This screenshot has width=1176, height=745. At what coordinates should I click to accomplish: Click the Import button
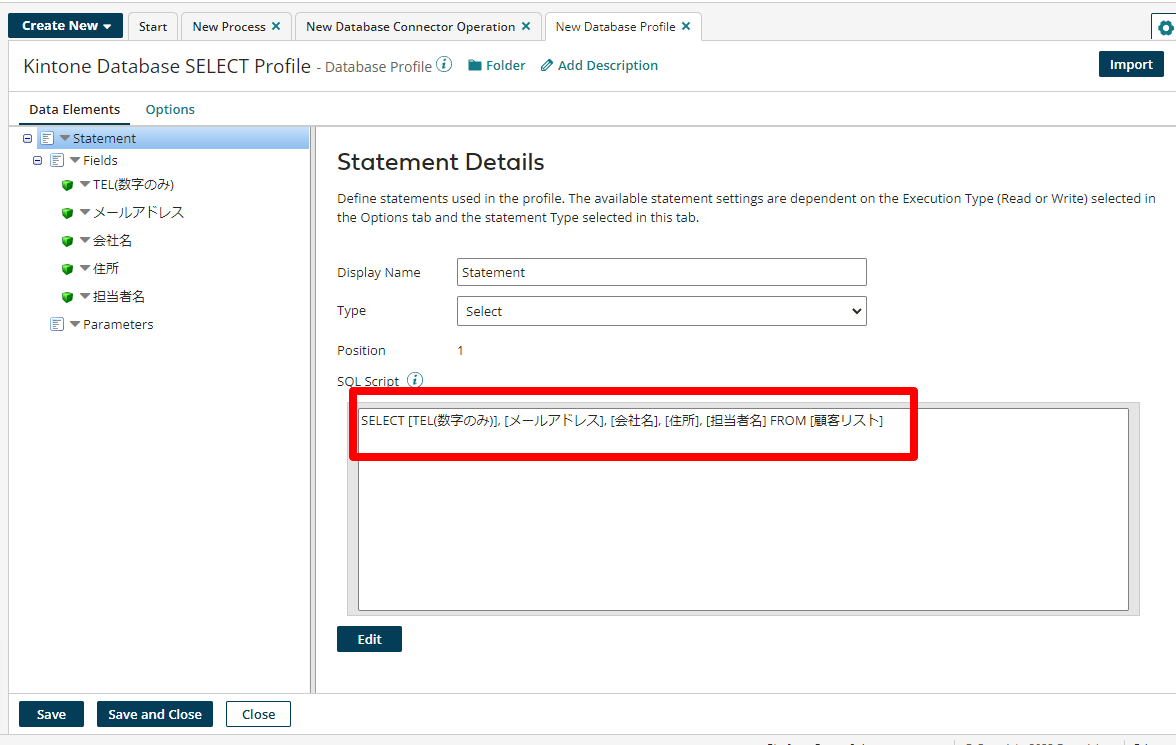click(x=1131, y=65)
